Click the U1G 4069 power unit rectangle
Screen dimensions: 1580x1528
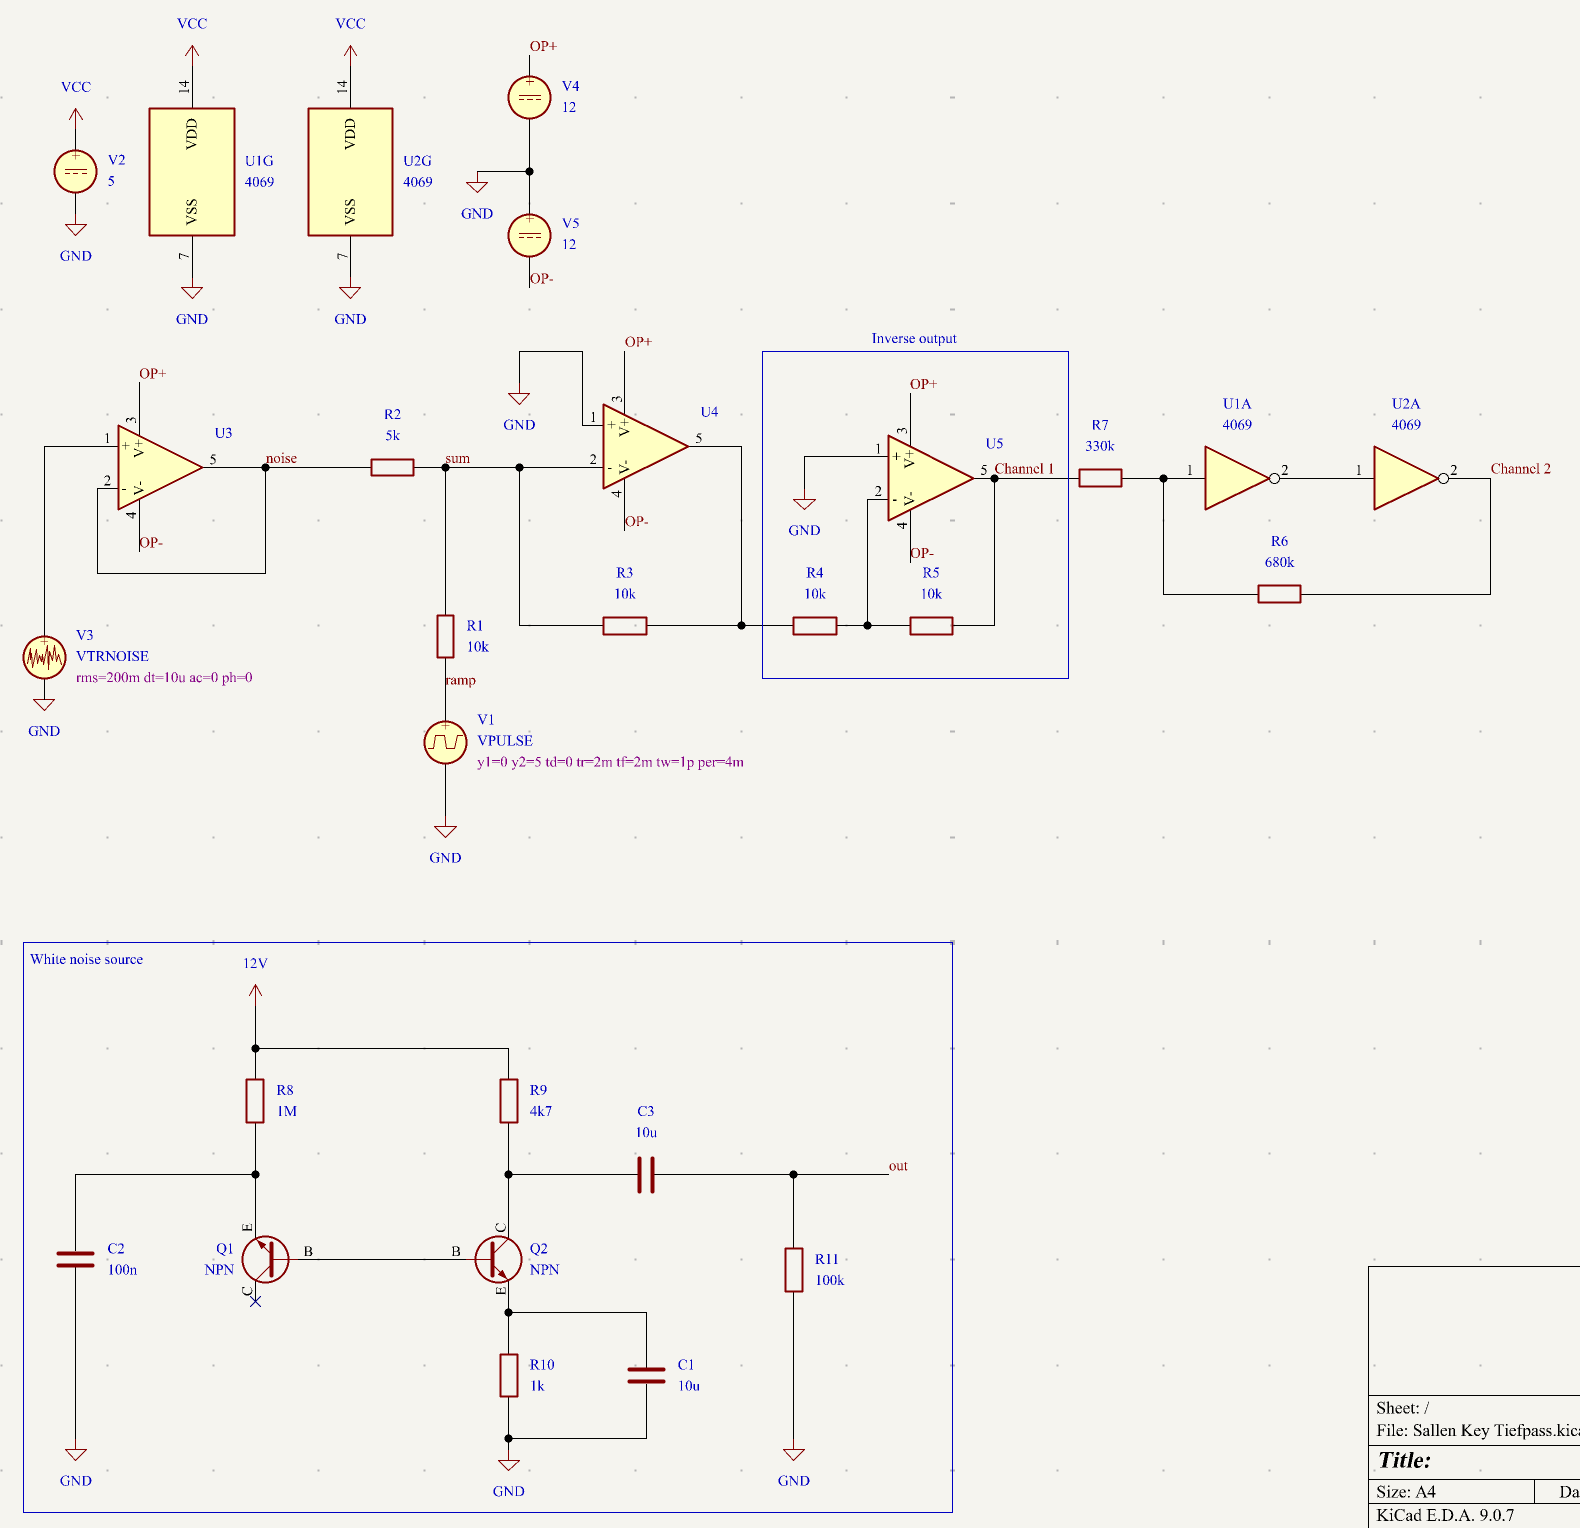(192, 172)
